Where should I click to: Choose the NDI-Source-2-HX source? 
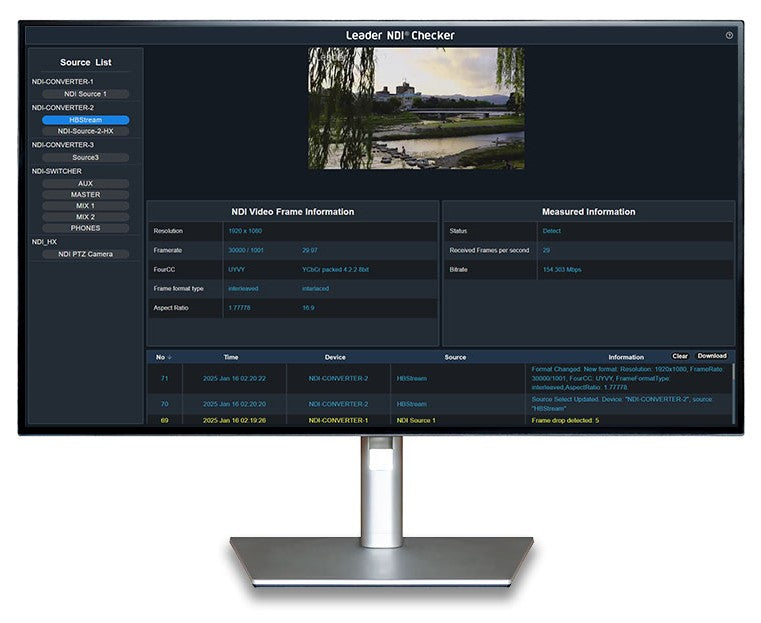pyautogui.click(x=85, y=131)
